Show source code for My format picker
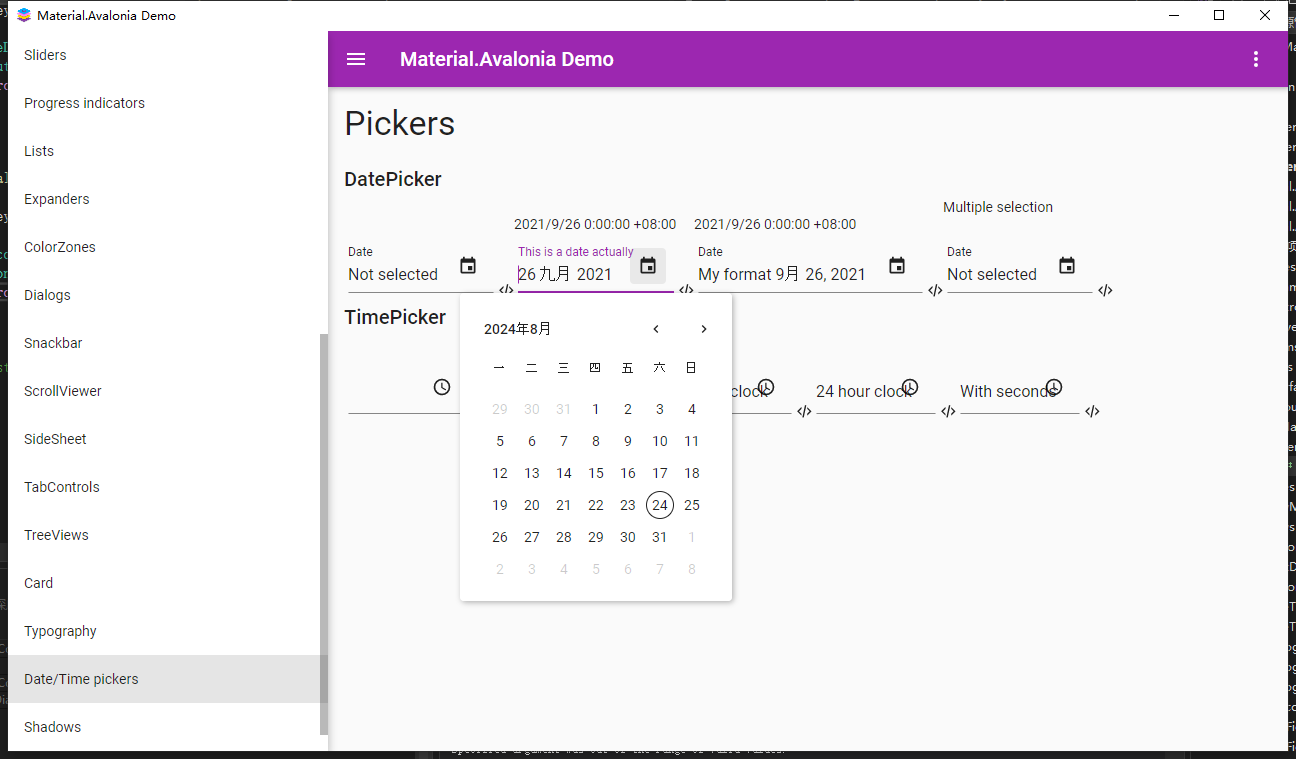This screenshot has height=759, width=1296. (x=935, y=290)
